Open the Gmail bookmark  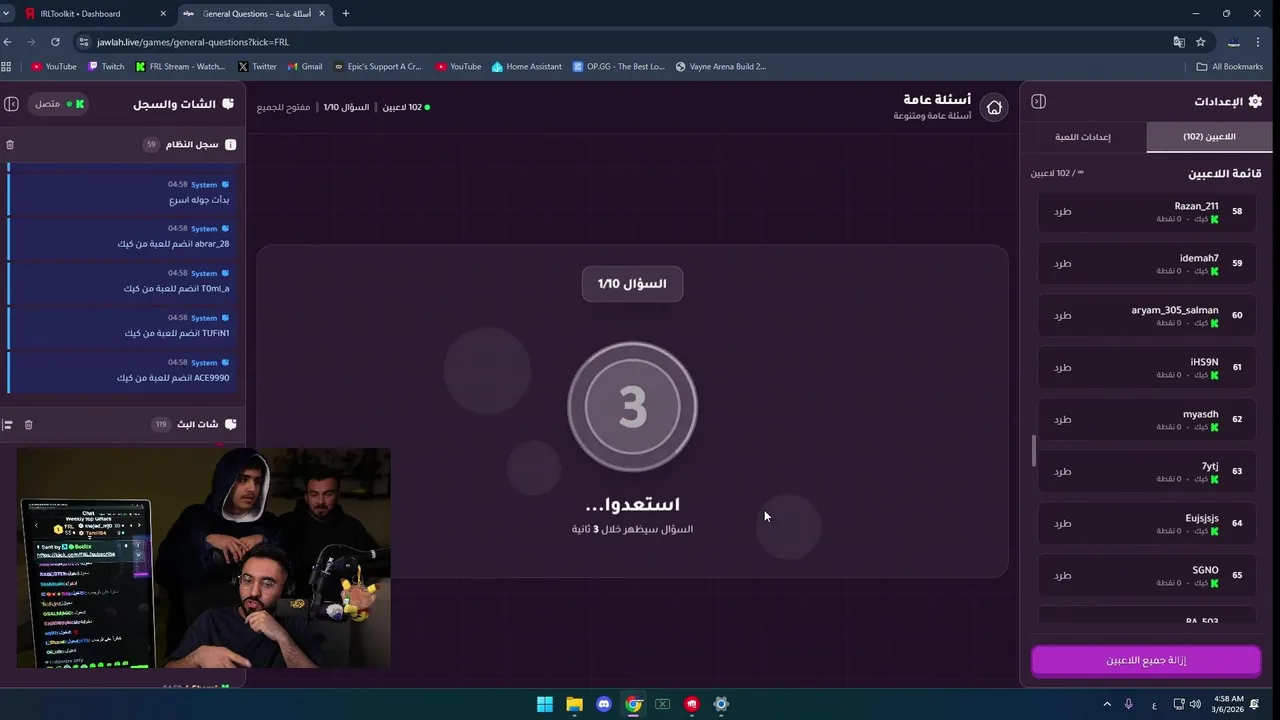[305, 67]
